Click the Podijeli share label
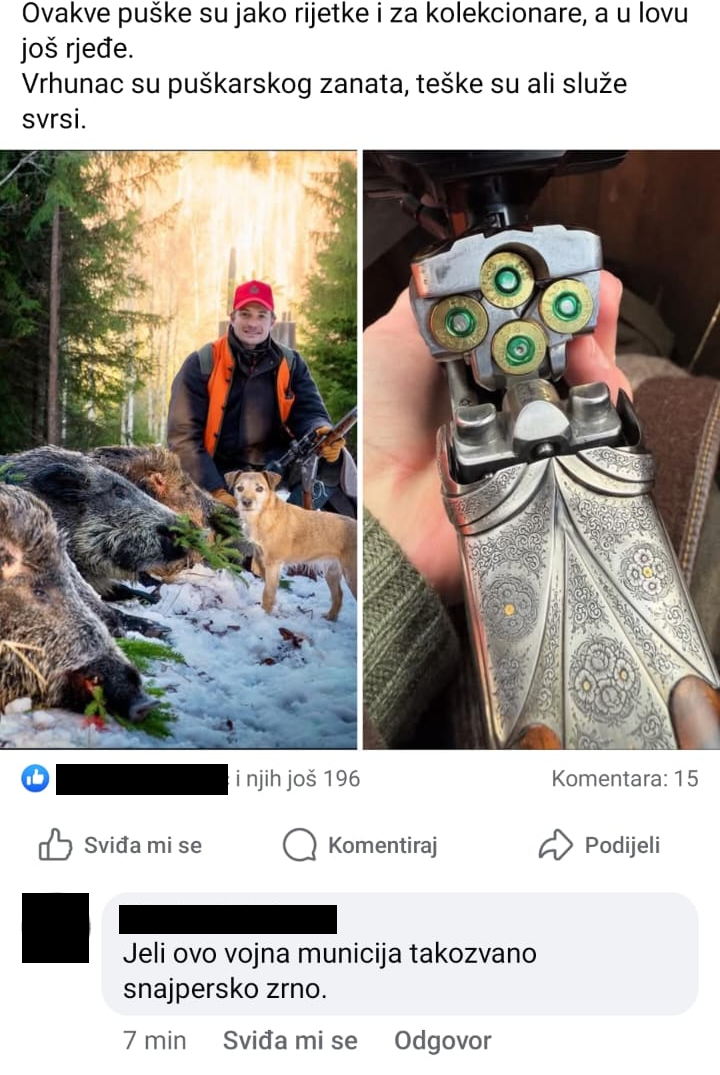This screenshot has width=720, height=1075. pos(622,845)
